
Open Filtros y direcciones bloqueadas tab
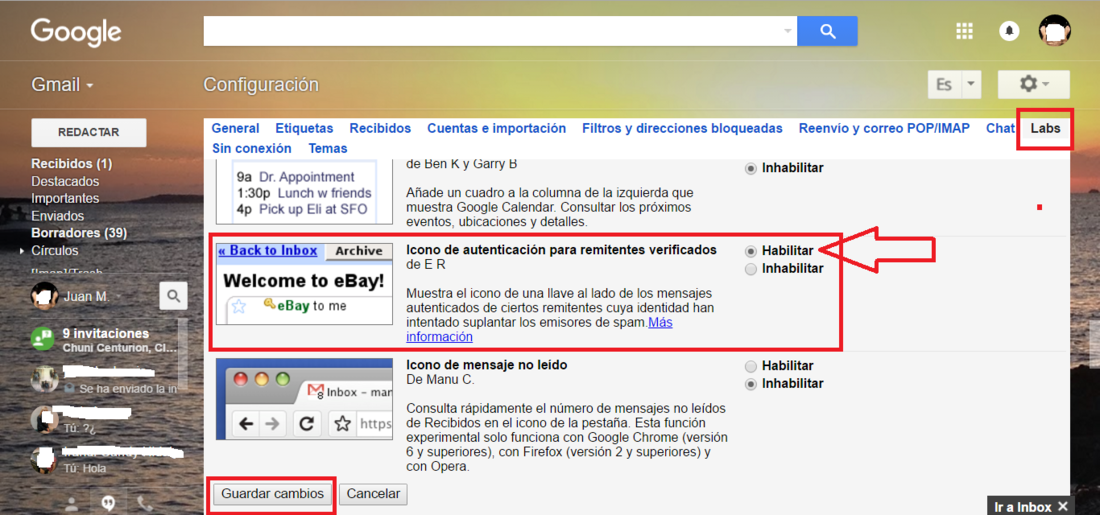[682, 128]
